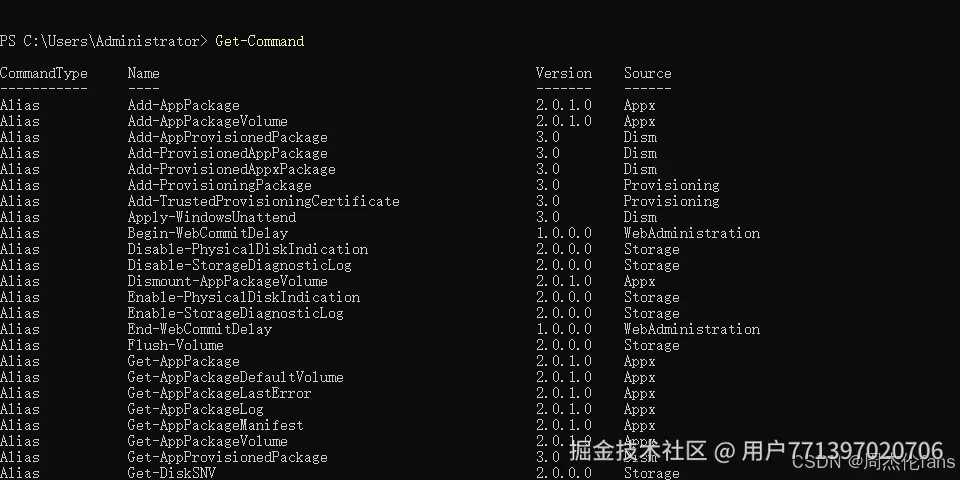This screenshot has width=960, height=480.
Task: Select the Apply-WindowsUnattend command name
Action: click(212, 217)
